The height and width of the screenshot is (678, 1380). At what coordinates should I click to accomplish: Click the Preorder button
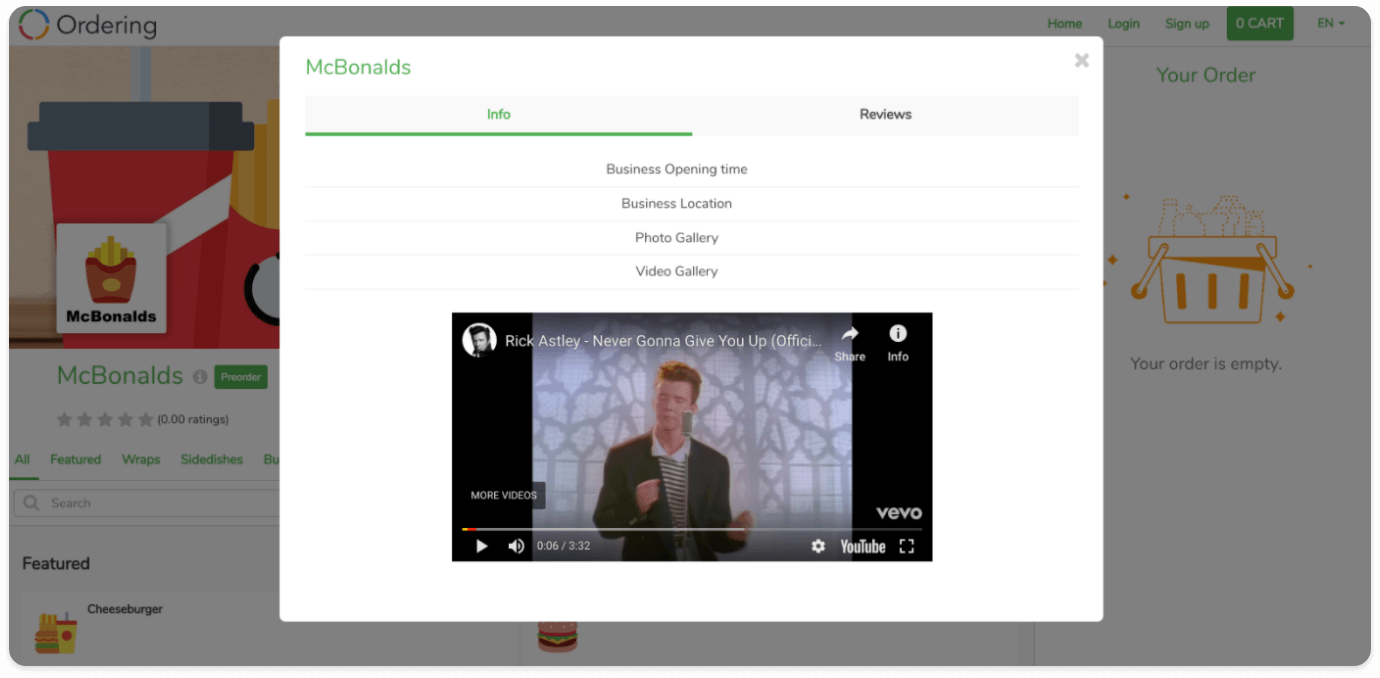pos(241,377)
